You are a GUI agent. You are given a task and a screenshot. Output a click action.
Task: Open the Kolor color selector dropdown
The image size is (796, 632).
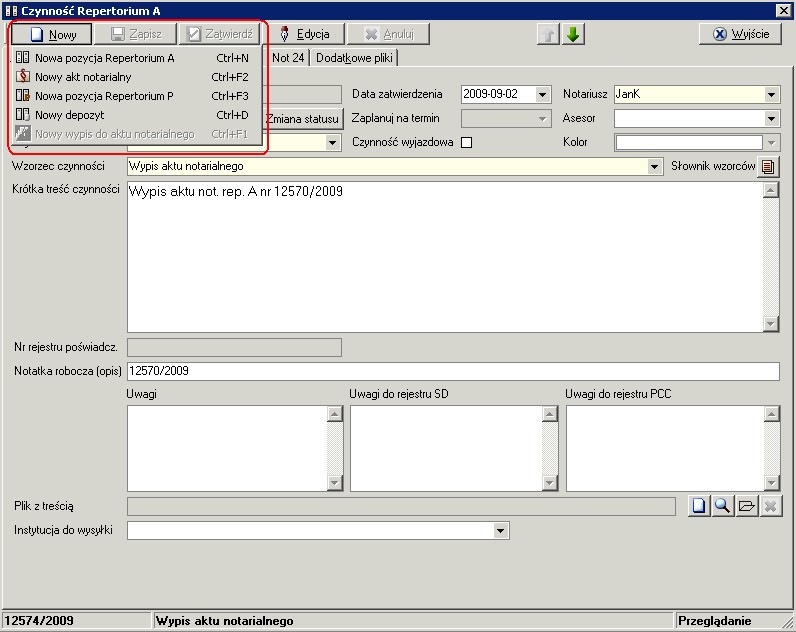[x=771, y=143]
